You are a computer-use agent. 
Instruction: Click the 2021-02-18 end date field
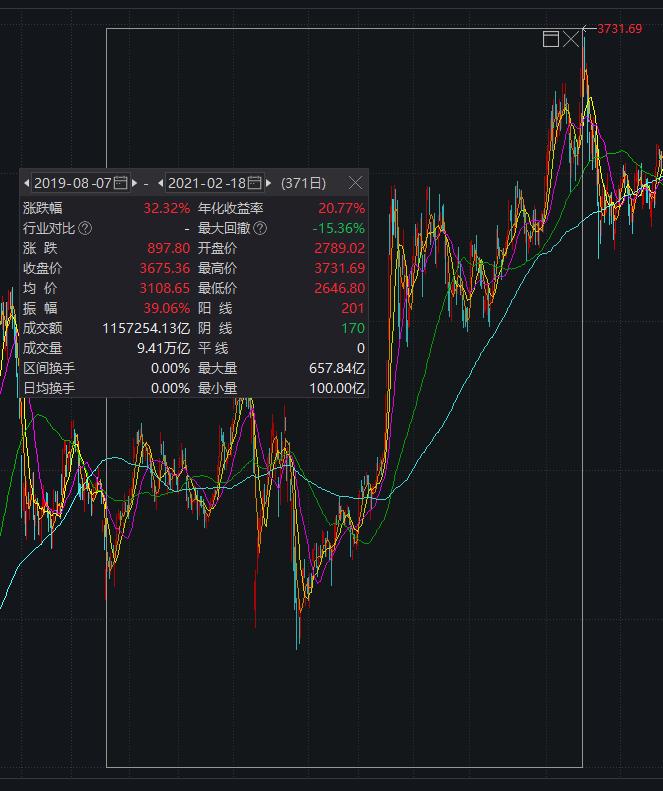click(x=206, y=183)
